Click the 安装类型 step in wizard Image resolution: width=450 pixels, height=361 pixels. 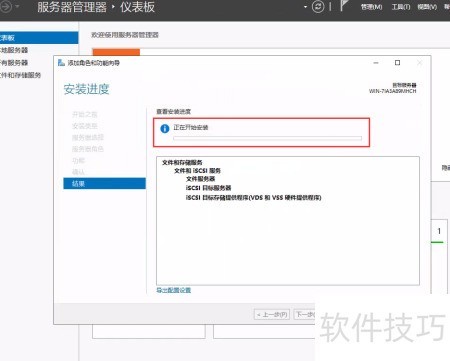tap(85, 126)
